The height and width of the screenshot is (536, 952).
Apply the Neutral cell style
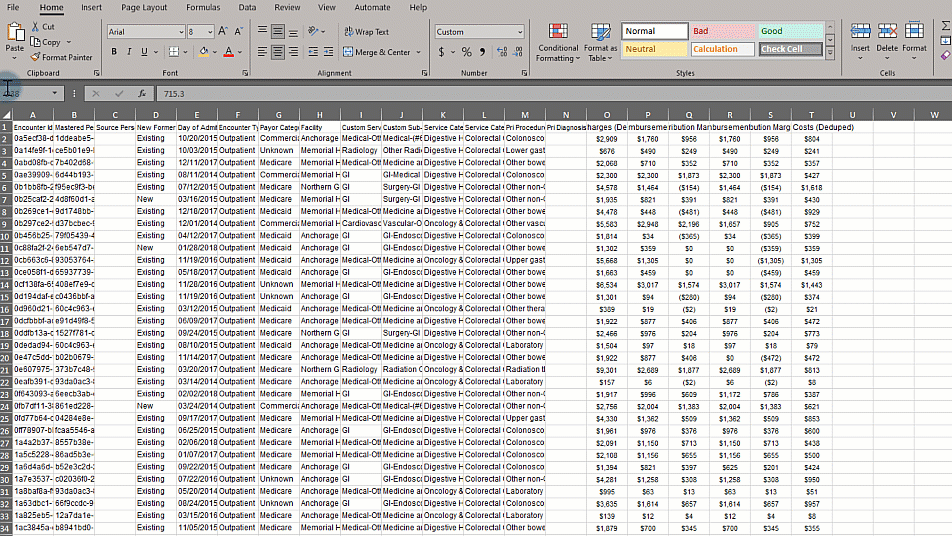point(654,49)
